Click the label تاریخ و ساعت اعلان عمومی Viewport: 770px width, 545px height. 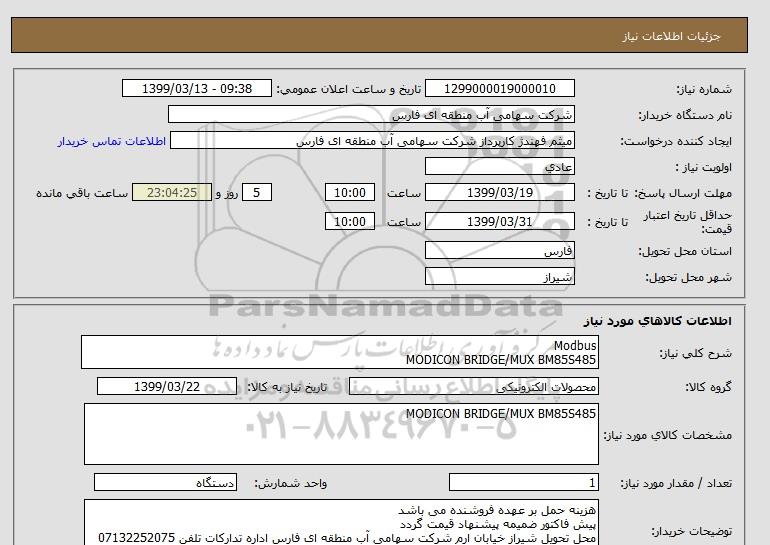(349, 89)
